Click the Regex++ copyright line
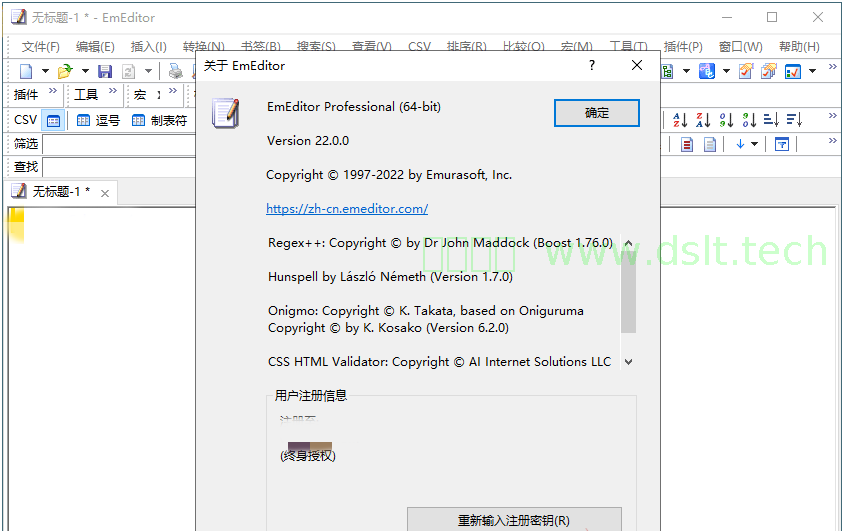The width and height of the screenshot is (842, 531). (x=440, y=243)
